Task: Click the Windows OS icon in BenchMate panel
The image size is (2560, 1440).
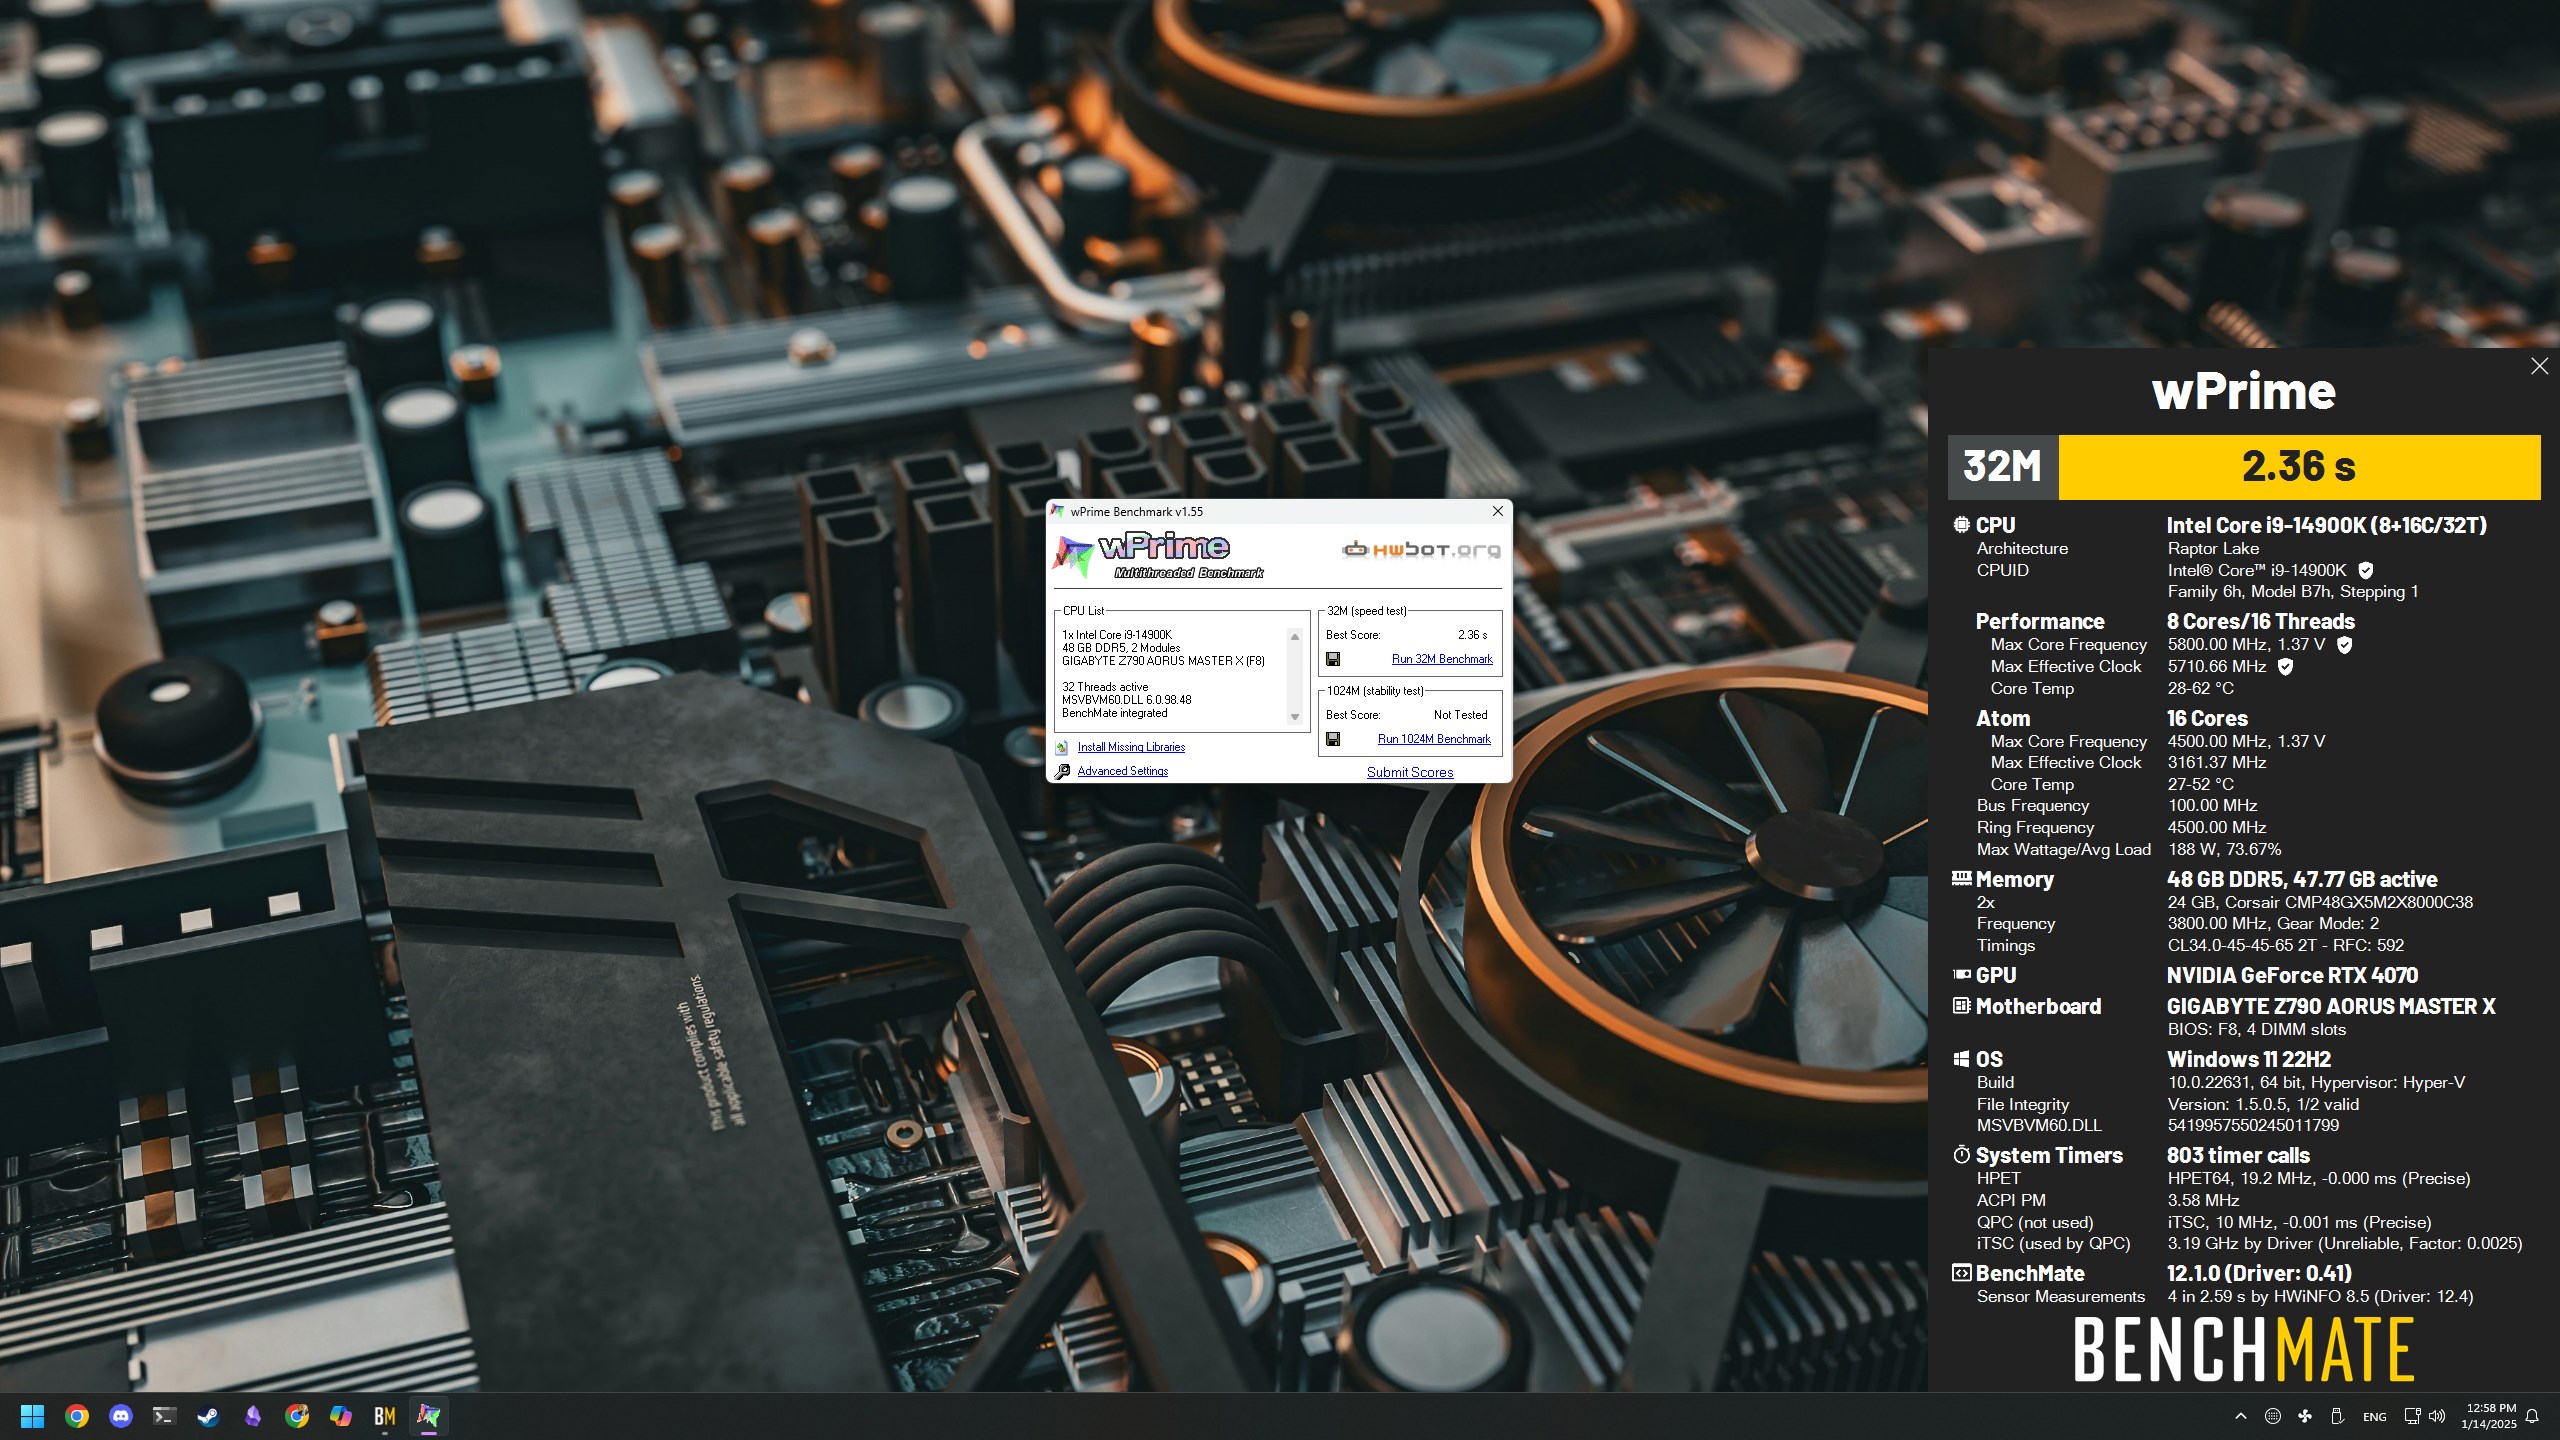Action: [x=1962, y=1058]
